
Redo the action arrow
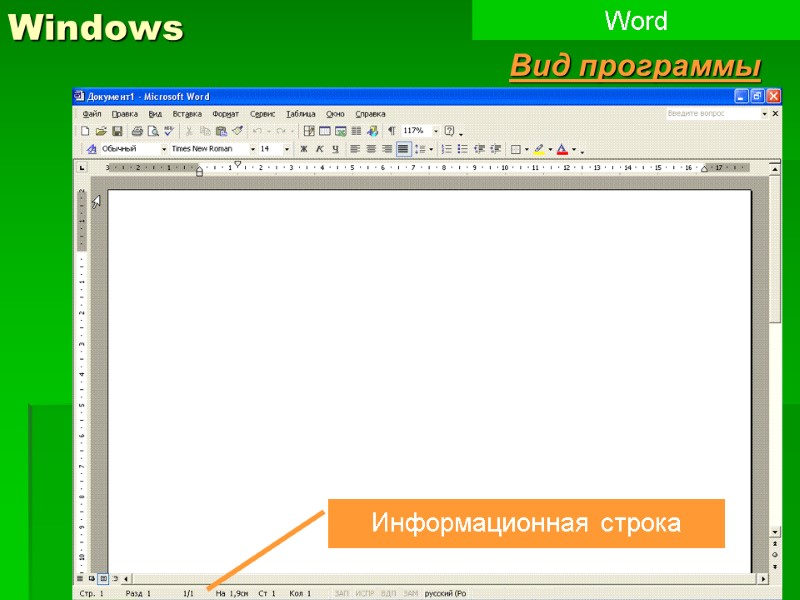point(280,131)
